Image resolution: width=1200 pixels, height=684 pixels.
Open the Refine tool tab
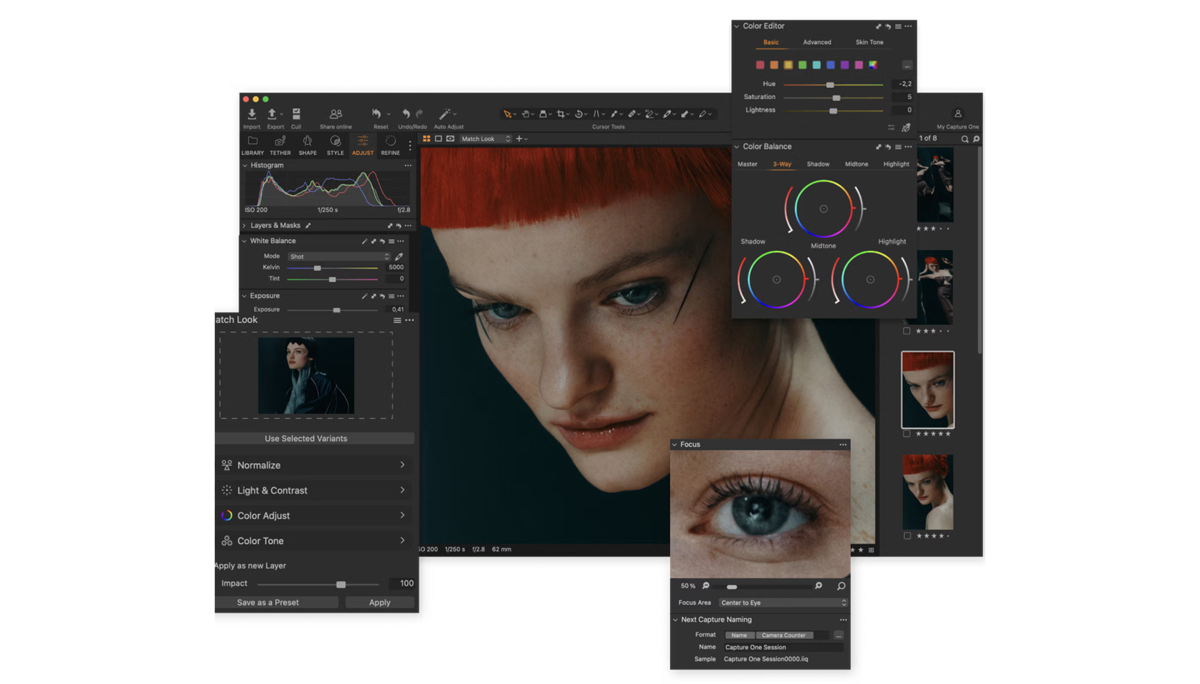pyautogui.click(x=390, y=145)
